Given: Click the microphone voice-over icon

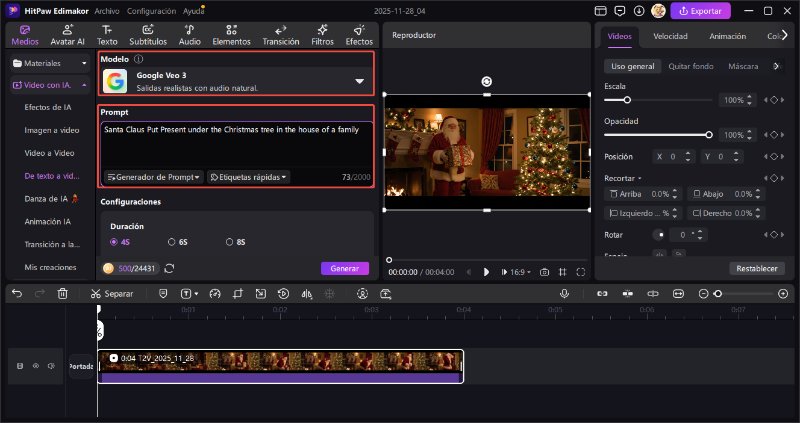Looking at the screenshot, I should pos(564,294).
